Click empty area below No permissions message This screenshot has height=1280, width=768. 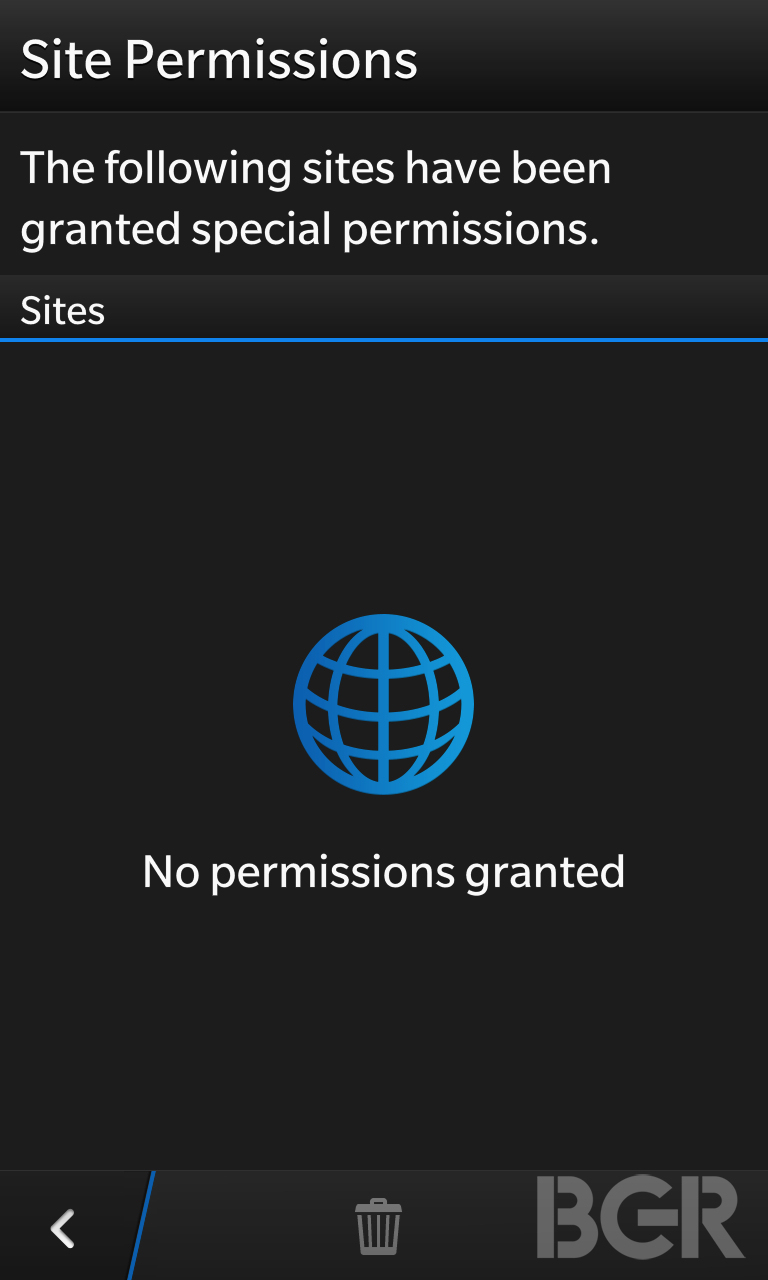pos(384,1030)
